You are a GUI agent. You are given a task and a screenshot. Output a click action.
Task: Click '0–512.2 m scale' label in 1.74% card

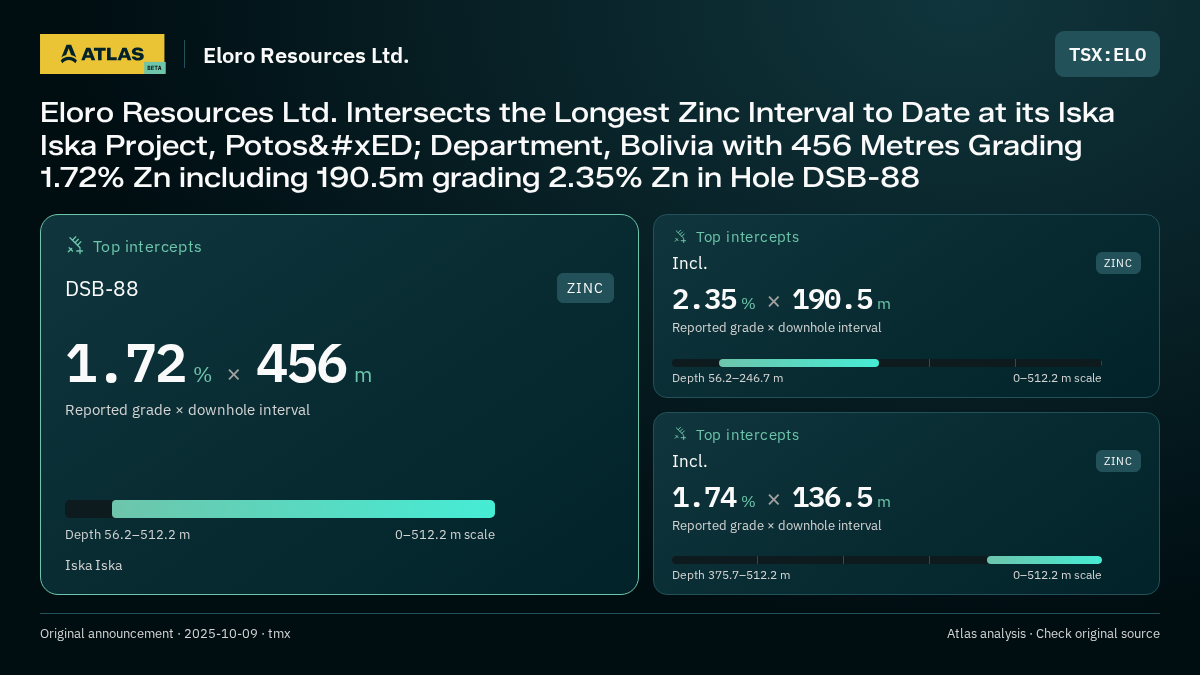(x=1057, y=575)
